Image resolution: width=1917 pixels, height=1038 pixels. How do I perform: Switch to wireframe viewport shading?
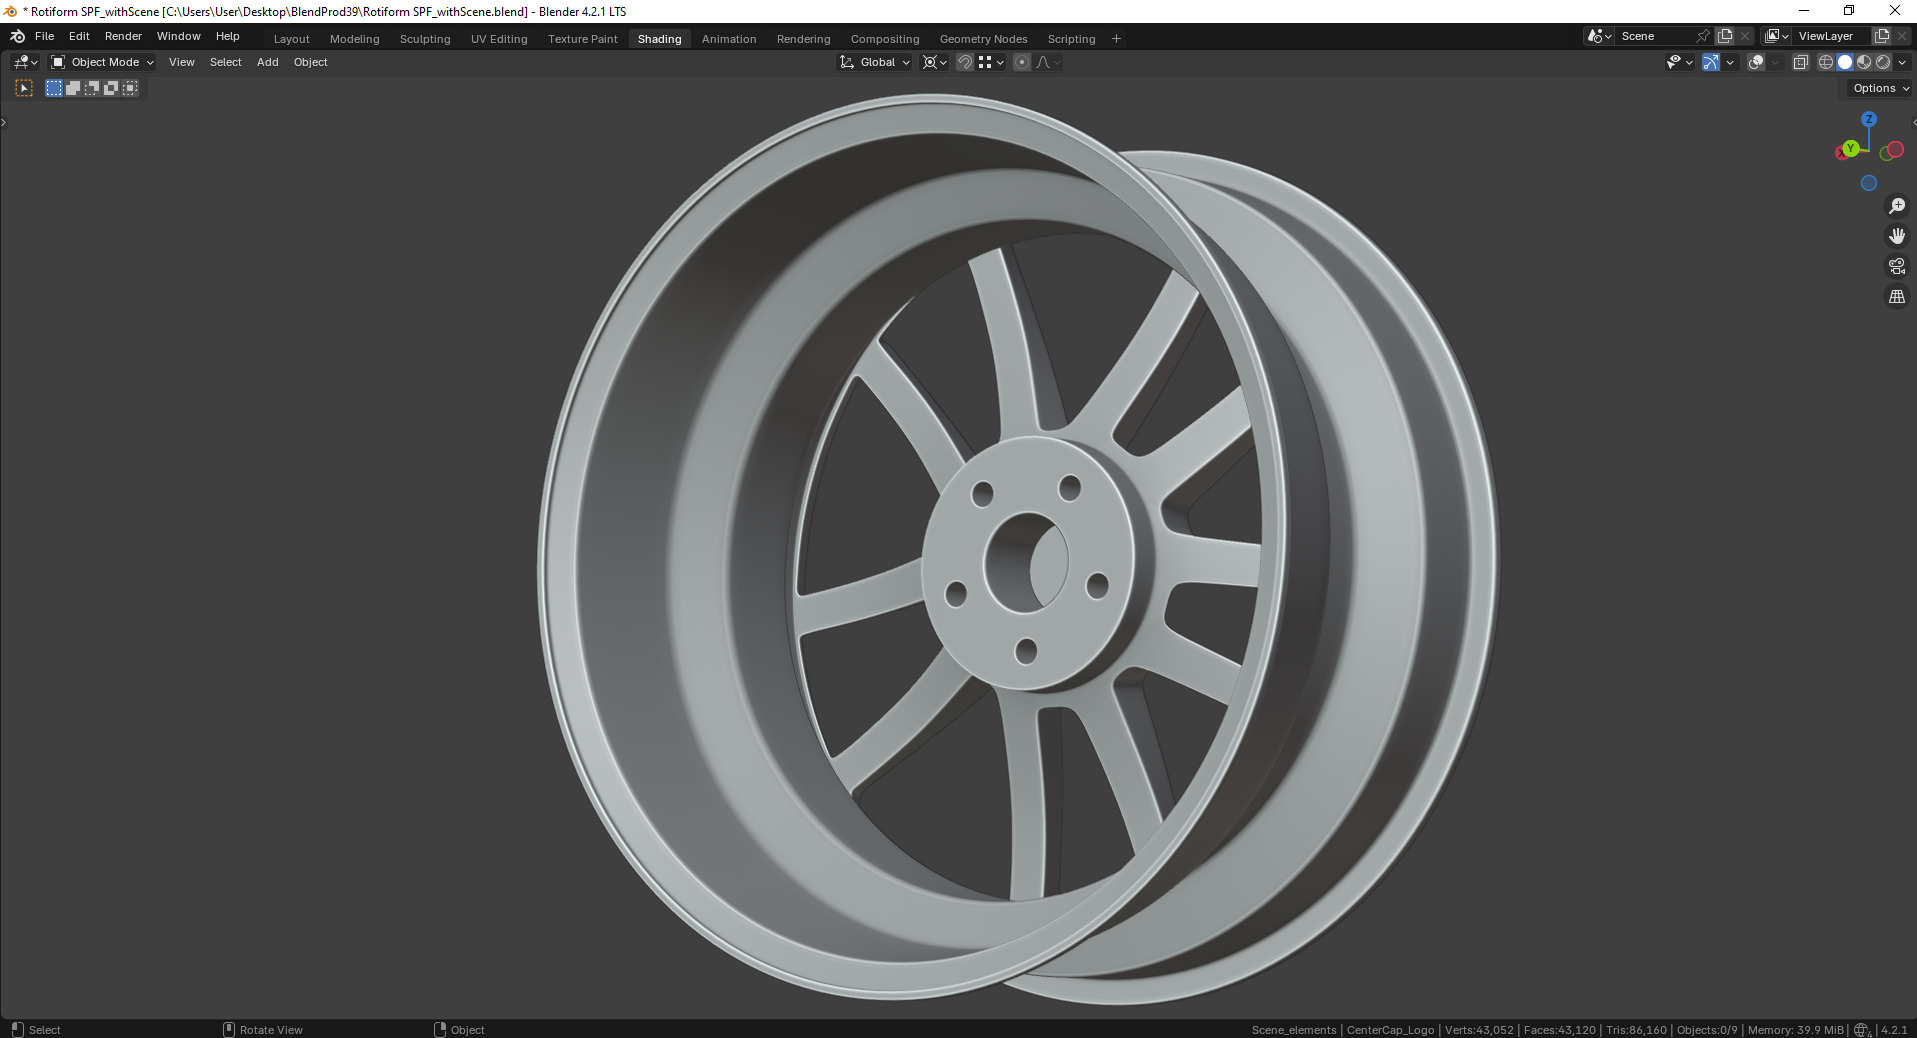coord(1825,62)
